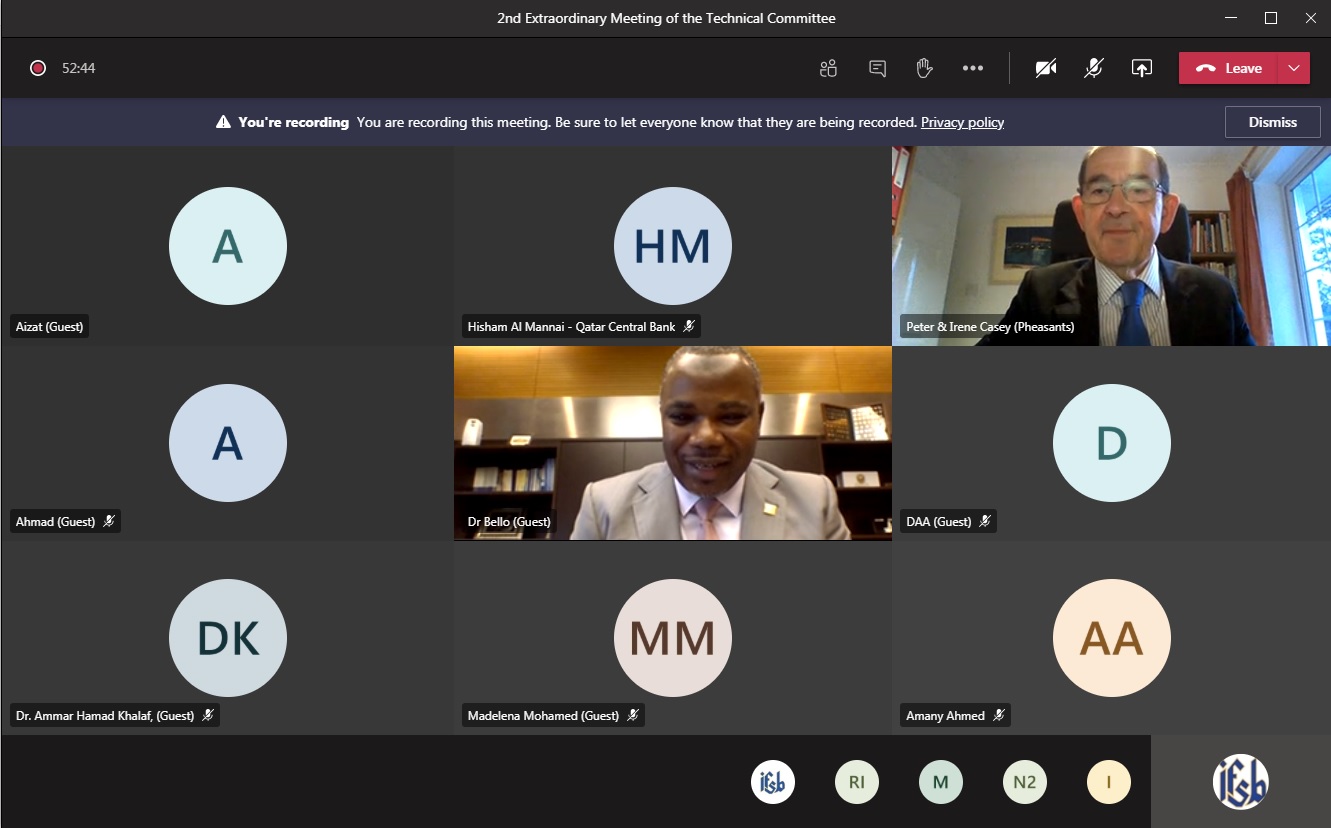Select Hisham Al Mannai HM avatar

pyautogui.click(x=673, y=246)
